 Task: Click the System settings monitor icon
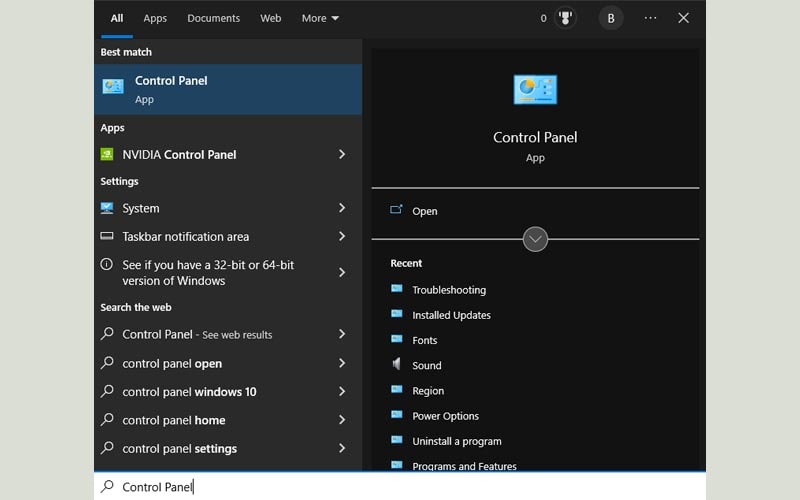coord(107,208)
